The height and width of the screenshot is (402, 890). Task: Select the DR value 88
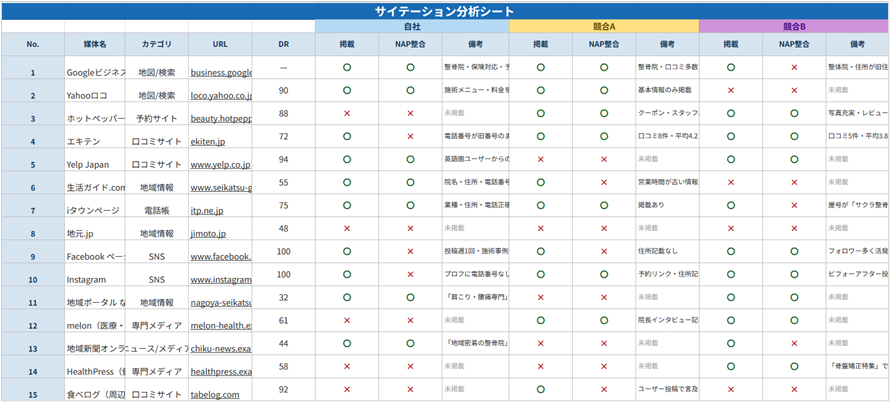tap(284, 114)
